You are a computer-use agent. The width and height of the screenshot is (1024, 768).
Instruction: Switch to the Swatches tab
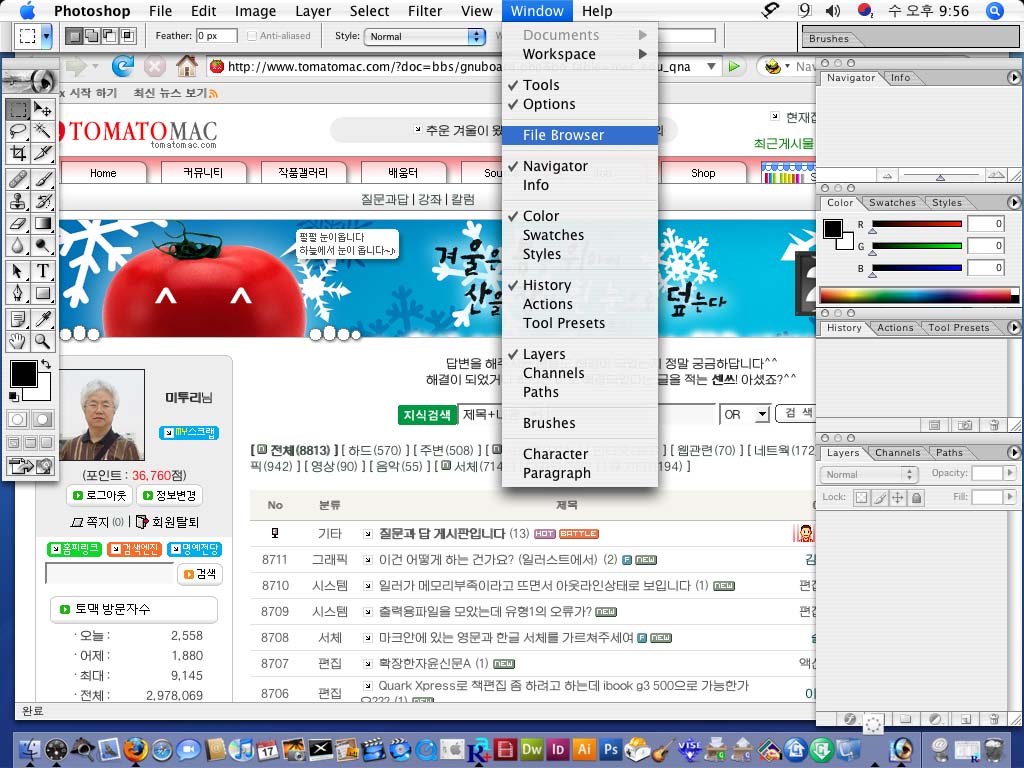(x=892, y=203)
